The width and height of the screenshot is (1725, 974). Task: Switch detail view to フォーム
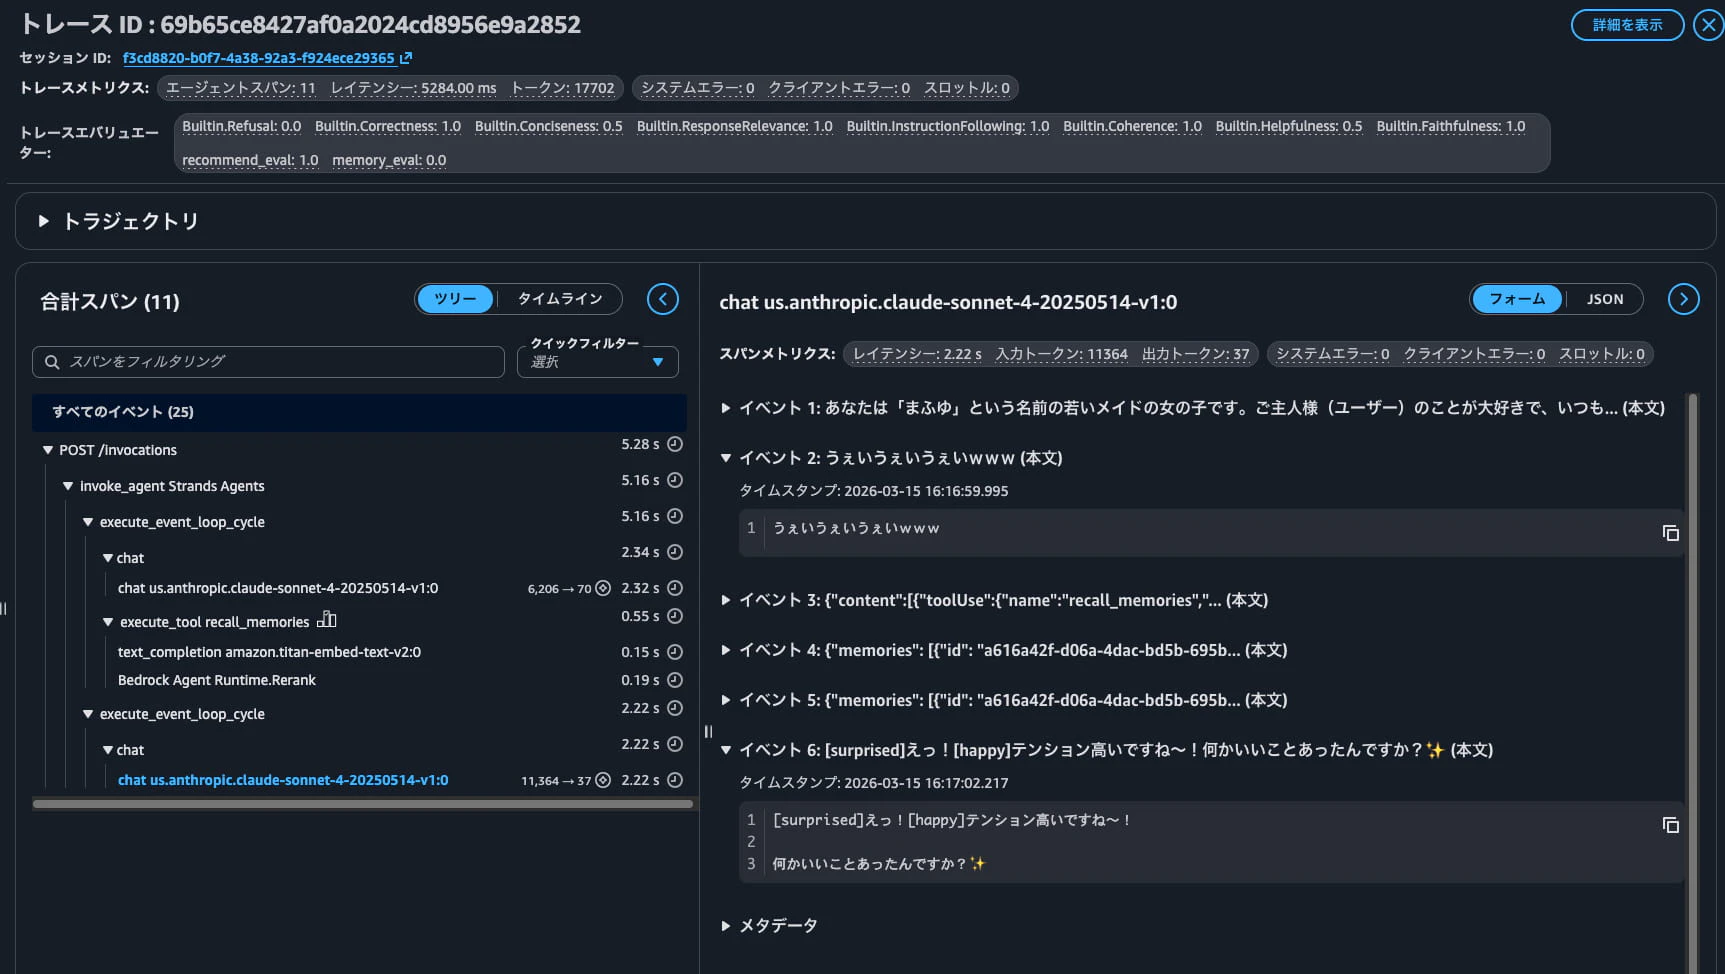pyautogui.click(x=1517, y=299)
